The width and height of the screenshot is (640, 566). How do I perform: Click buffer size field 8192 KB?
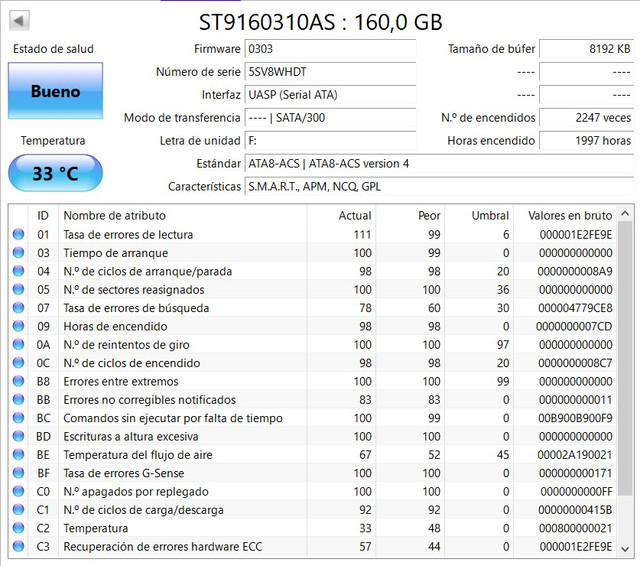[587, 49]
